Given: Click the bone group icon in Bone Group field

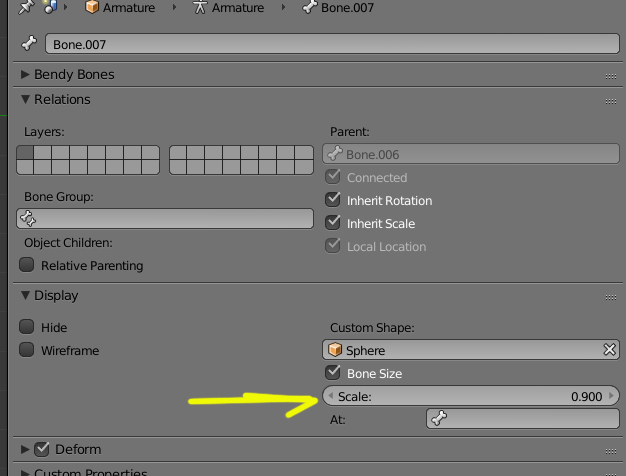Looking at the screenshot, I should (28, 218).
